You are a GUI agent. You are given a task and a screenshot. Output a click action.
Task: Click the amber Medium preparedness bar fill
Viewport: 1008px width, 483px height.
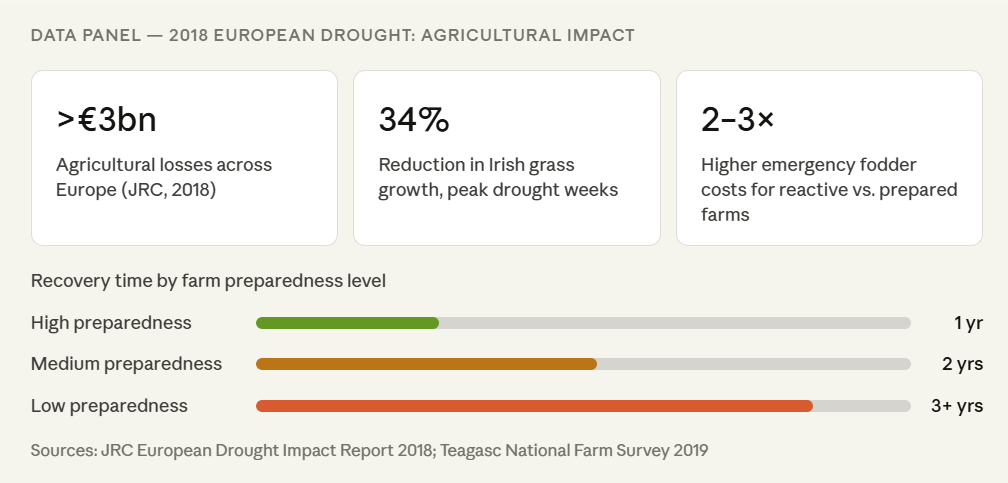[x=426, y=364]
